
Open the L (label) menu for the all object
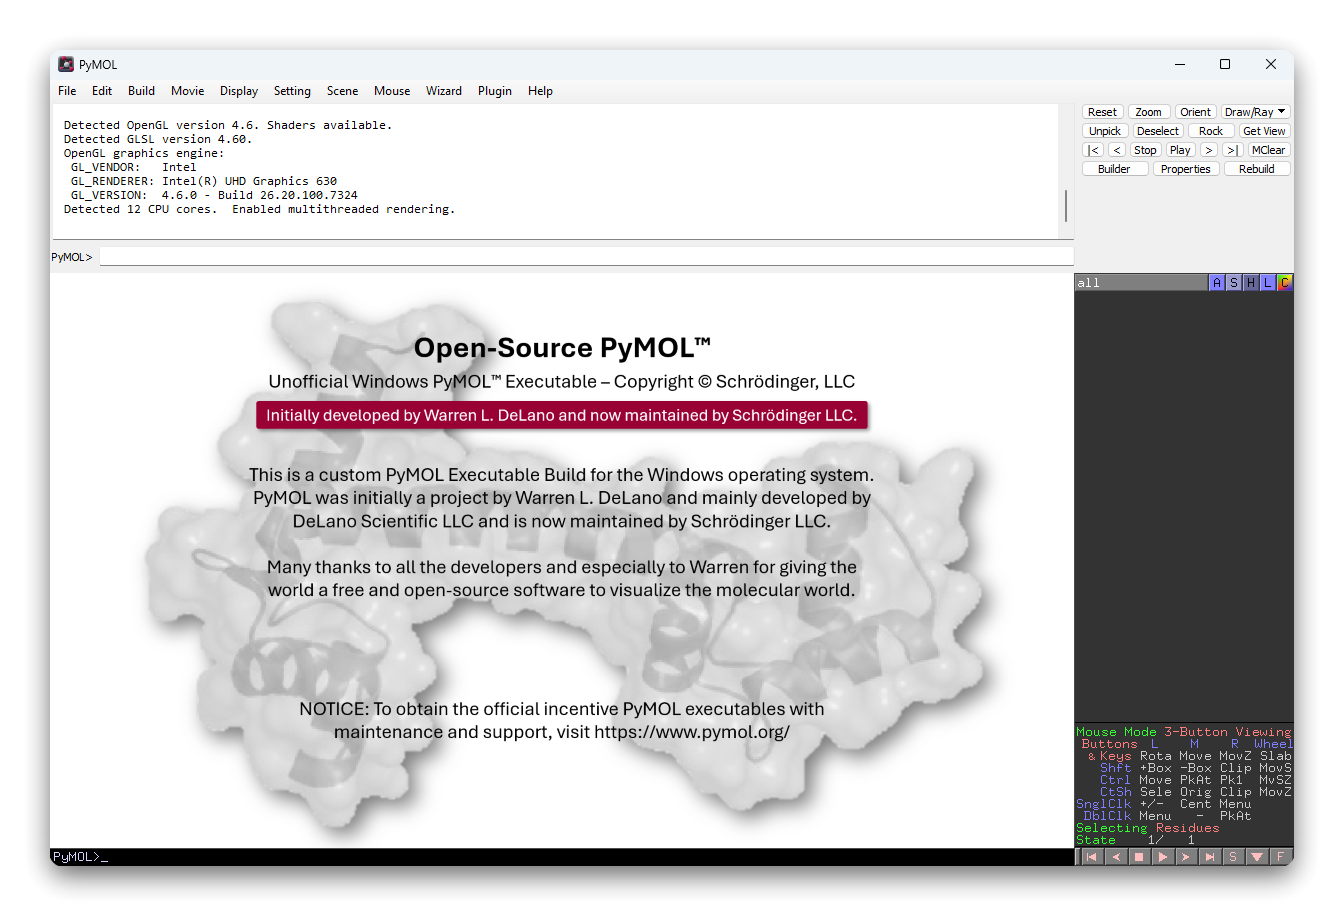point(1268,283)
